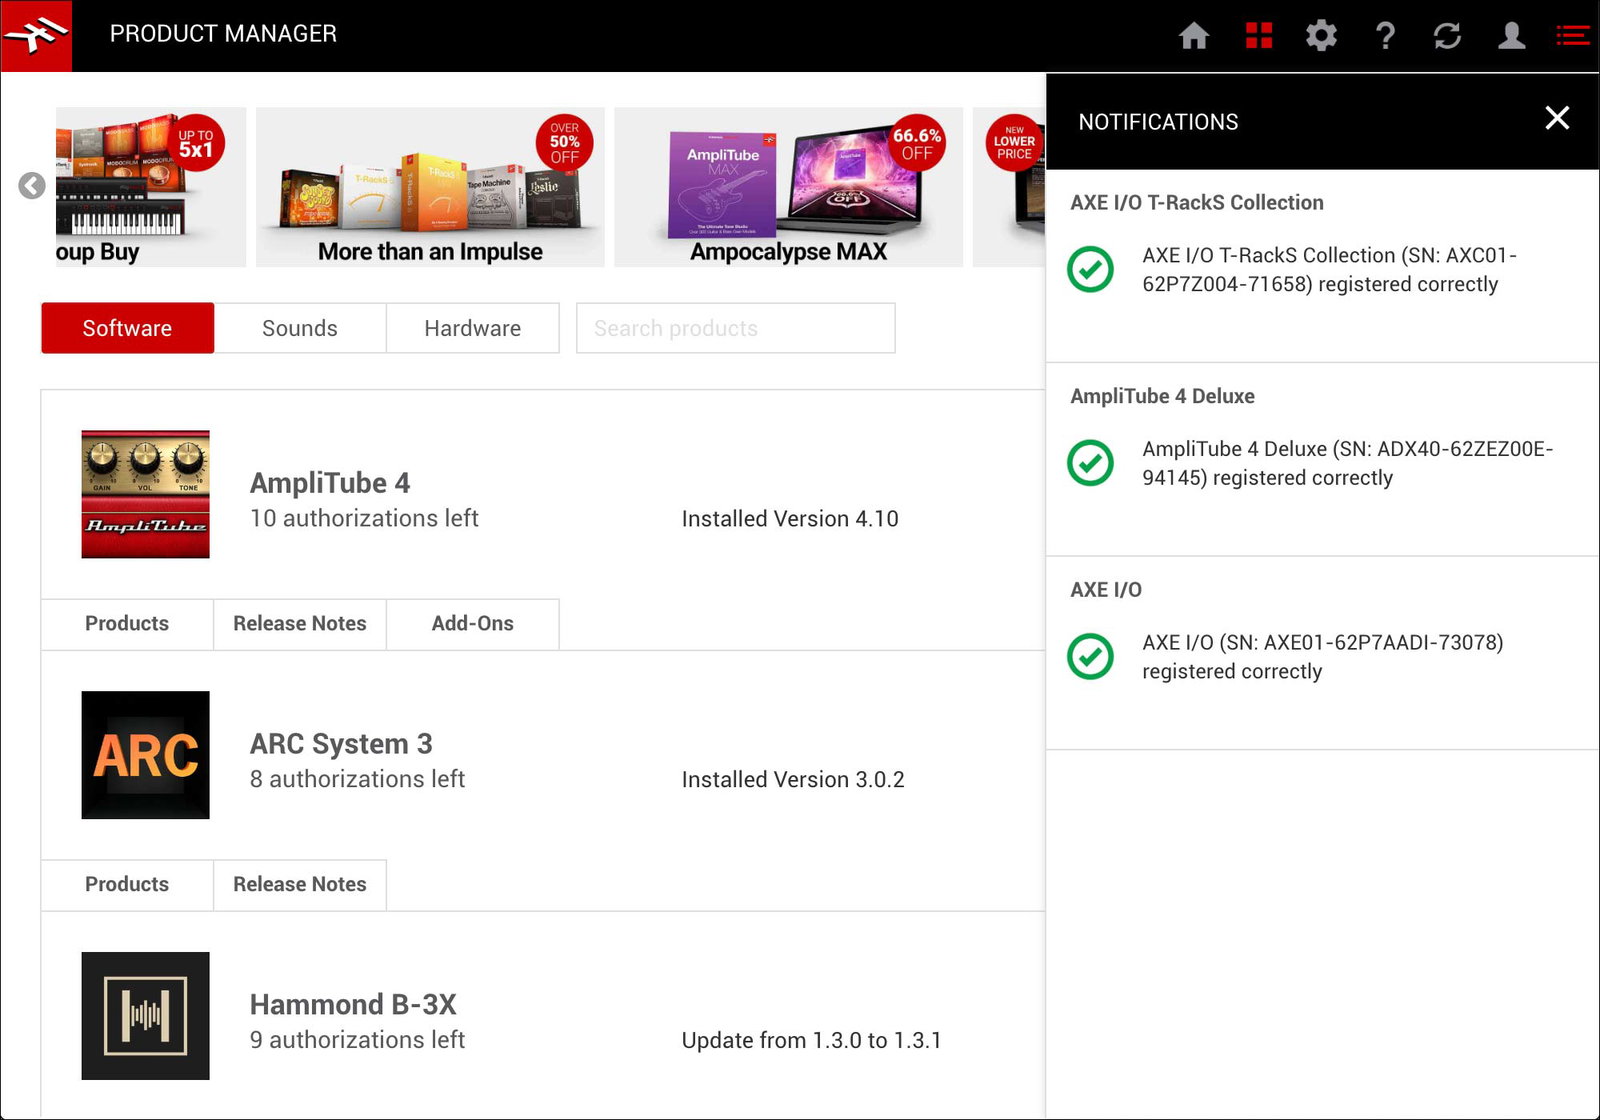Switch to the Sounds tab

point(300,328)
